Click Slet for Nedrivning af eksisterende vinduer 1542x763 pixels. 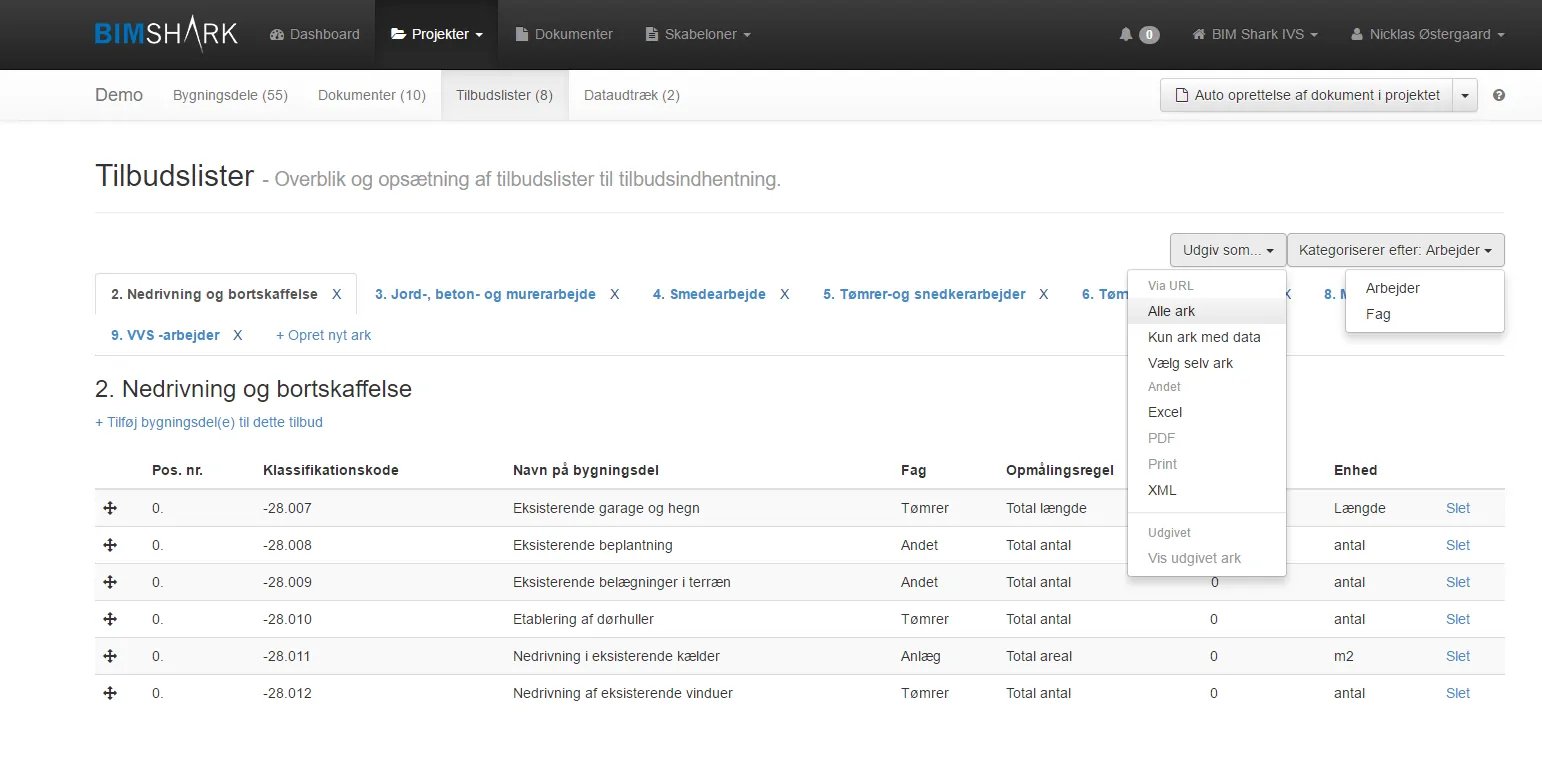coord(1458,693)
